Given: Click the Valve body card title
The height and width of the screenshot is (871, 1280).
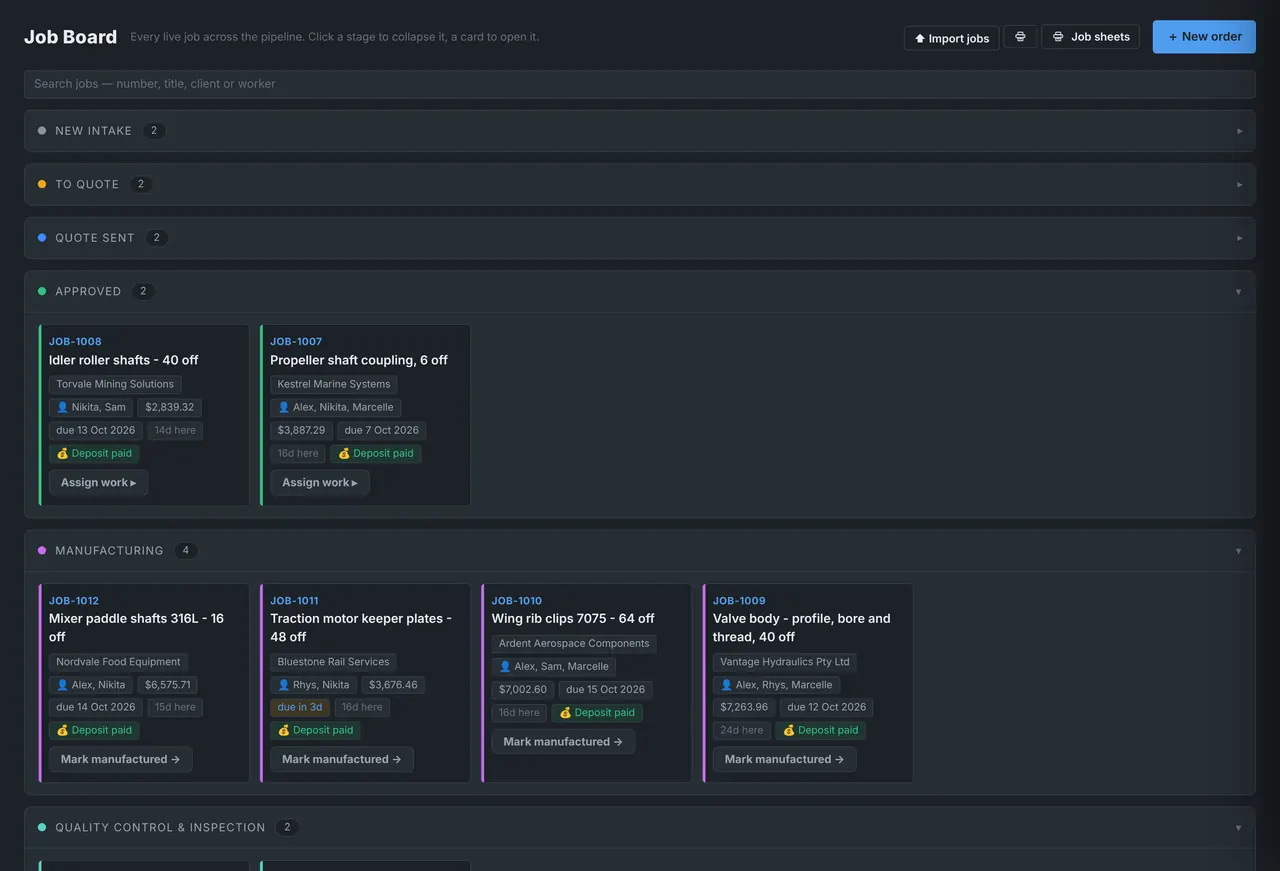Looking at the screenshot, I should coord(801,628).
